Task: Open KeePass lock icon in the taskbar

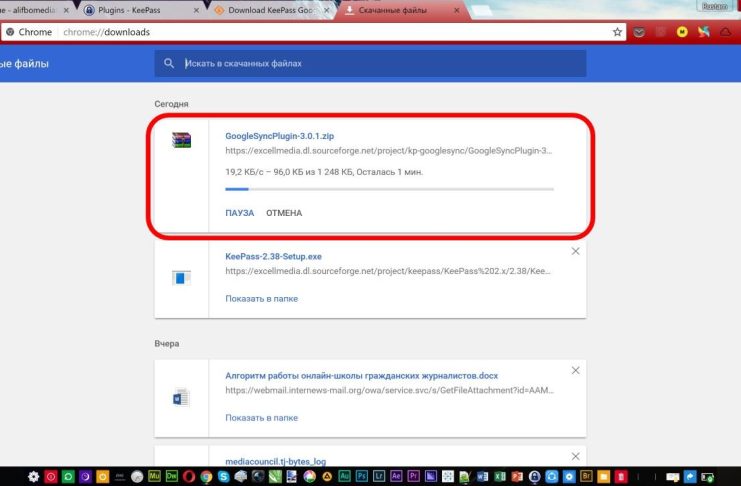Action: [x=534, y=477]
